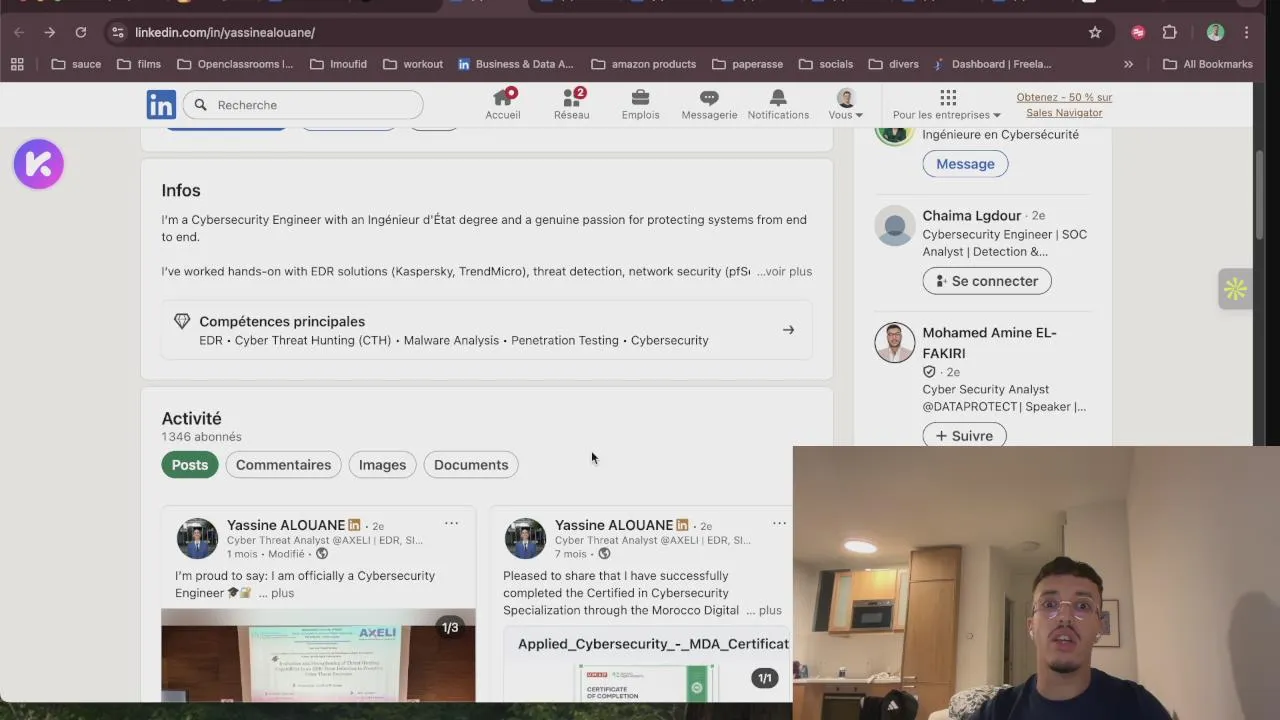Open the All Bookmarks folder
Image resolution: width=1280 pixels, height=720 pixels.
tap(1208, 64)
